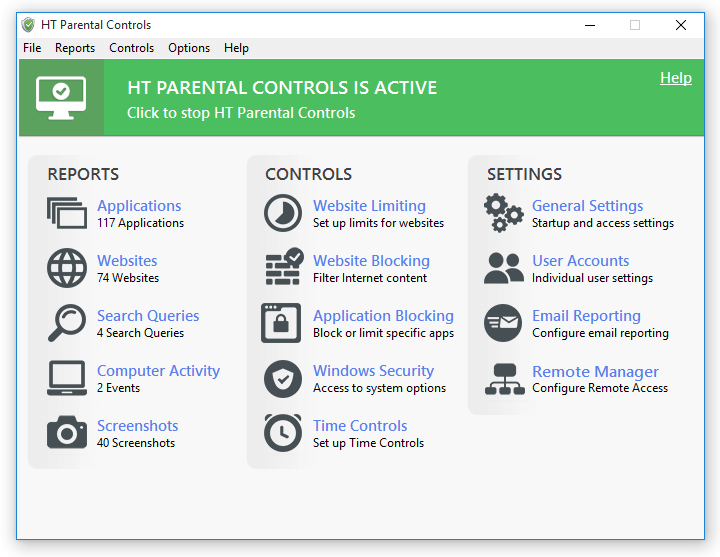Image resolution: width=720 pixels, height=557 pixels.
Task: Open Remote Manager settings link
Action: click(595, 371)
